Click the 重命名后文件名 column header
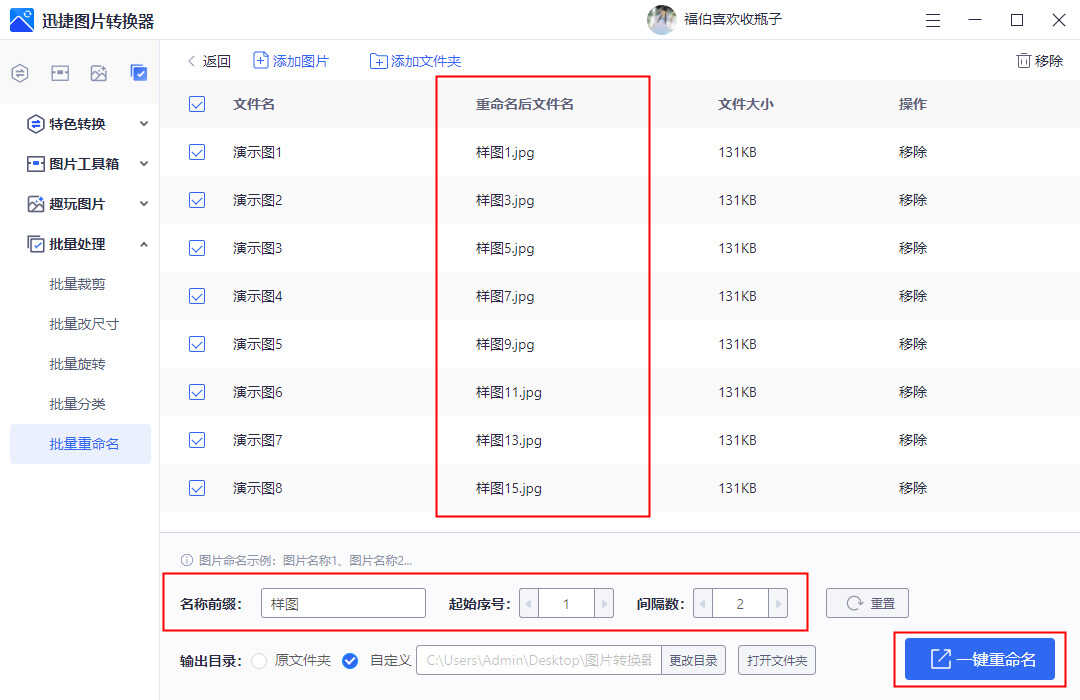 coord(525,104)
